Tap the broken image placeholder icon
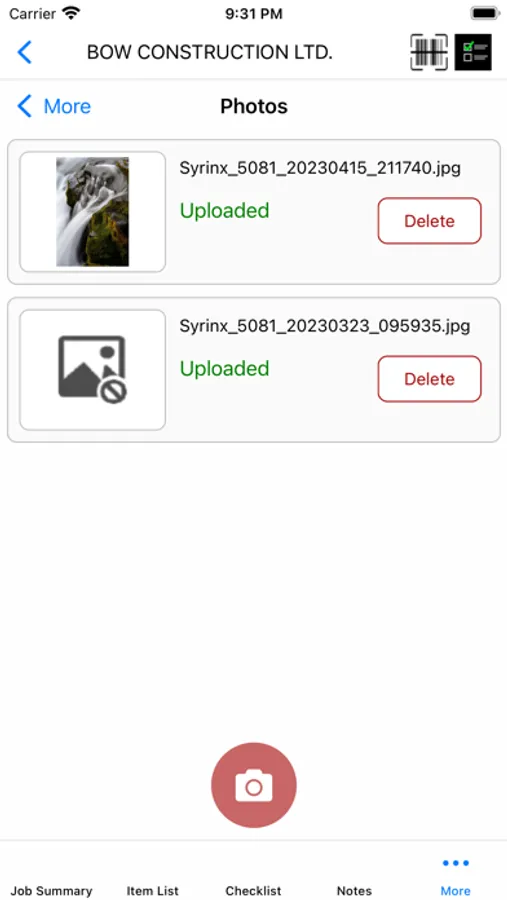This screenshot has width=507, height=900. 92,370
